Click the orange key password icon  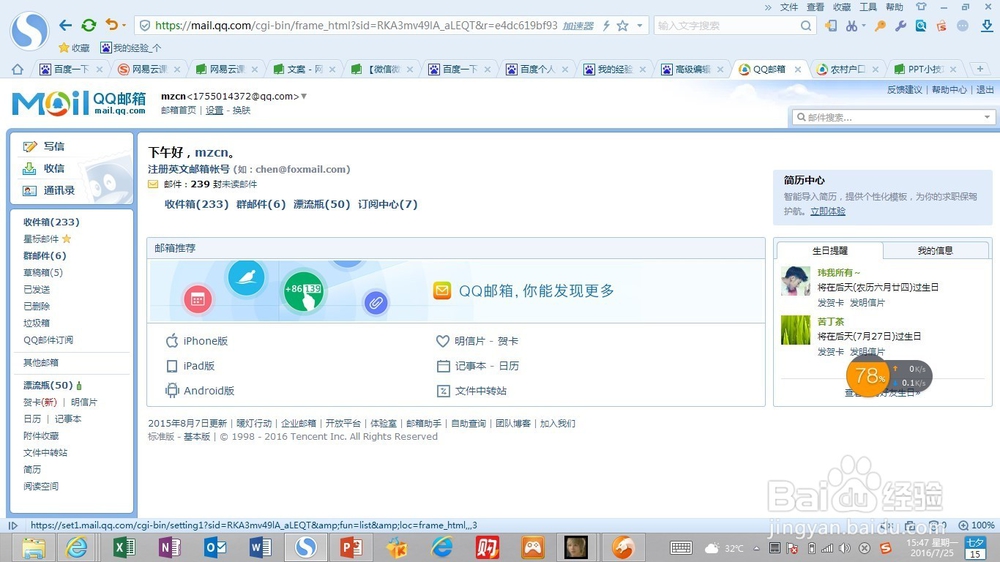click(880, 26)
